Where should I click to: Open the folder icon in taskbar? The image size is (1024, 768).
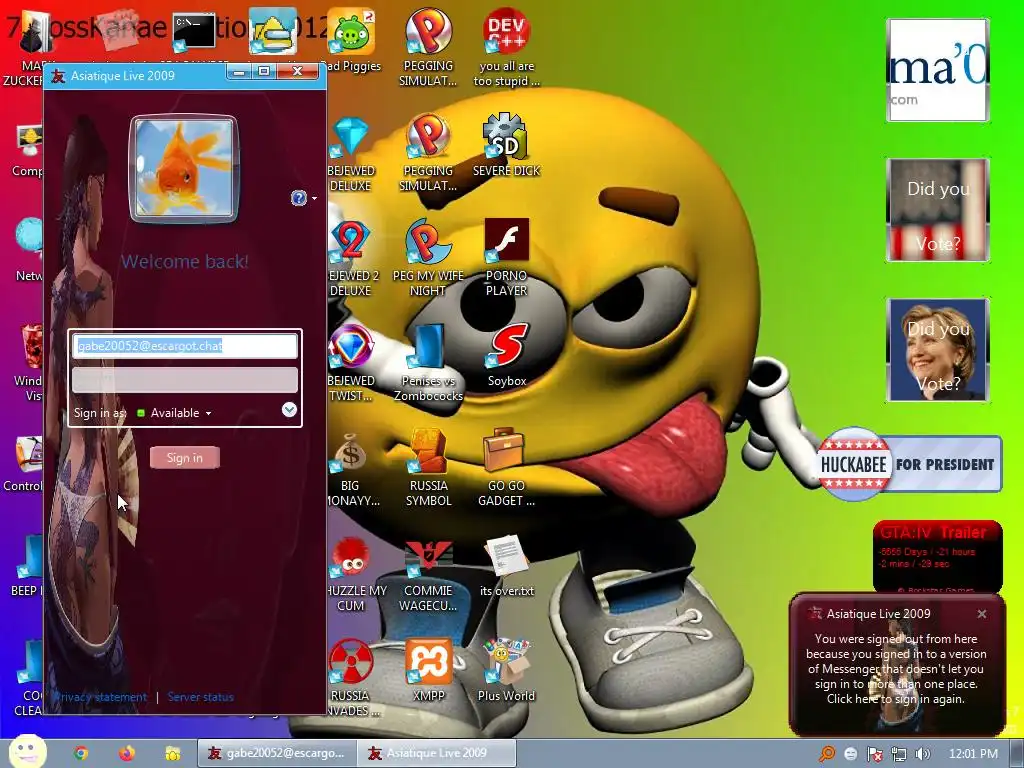point(172,753)
